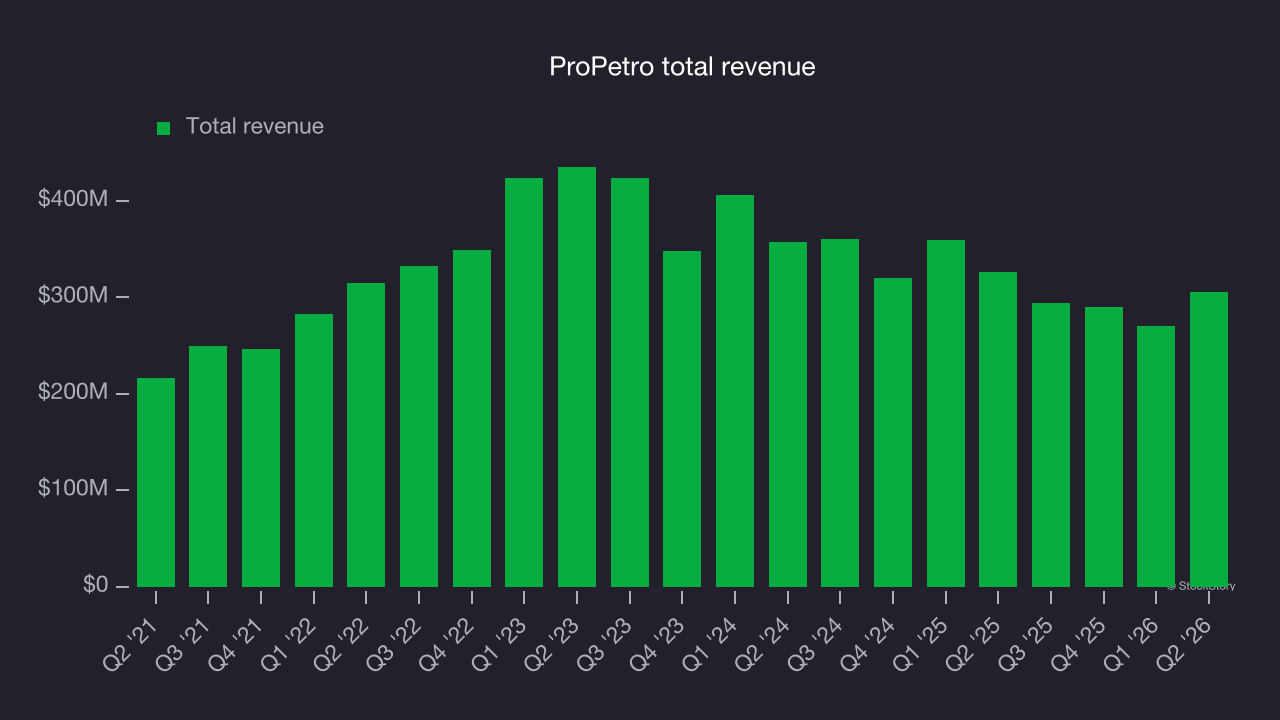Image resolution: width=1280 pixels, height=720 pixels.
Task: Select the Q1 '26 revenue bar
Action: (x=1156, y=456)
